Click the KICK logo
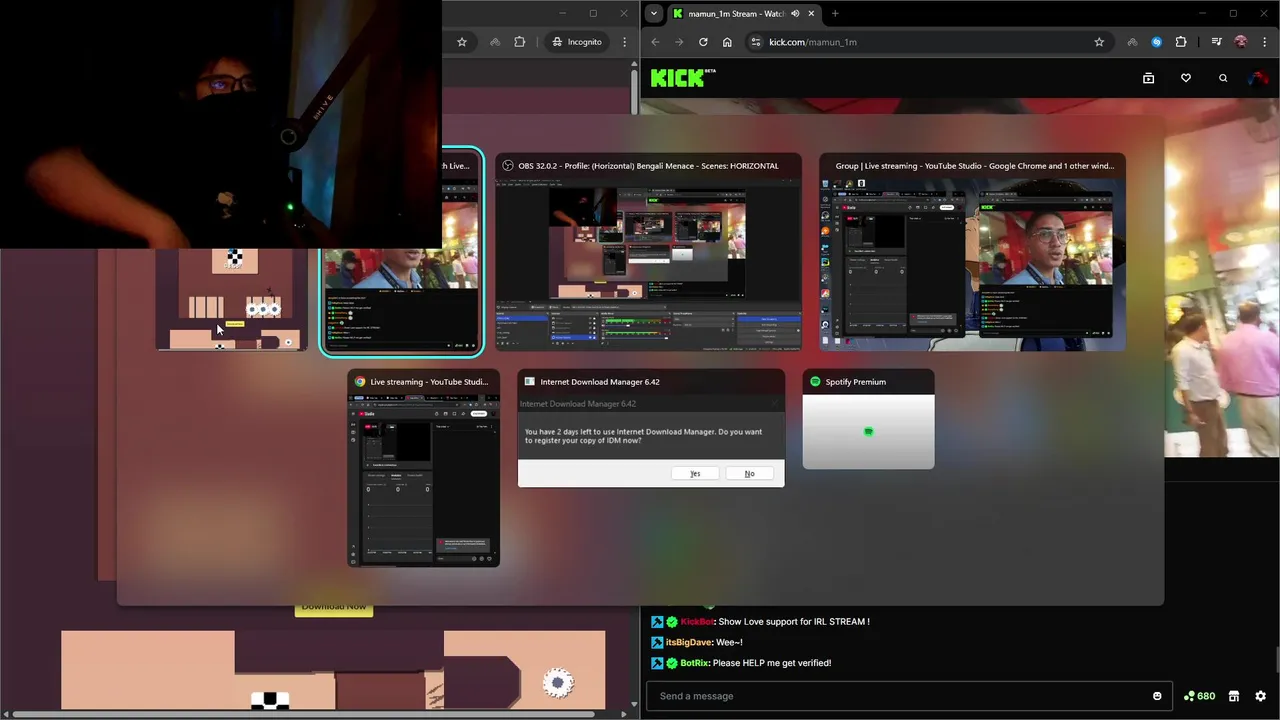This screenshot has width=1280, height=720. coord(683,78)
